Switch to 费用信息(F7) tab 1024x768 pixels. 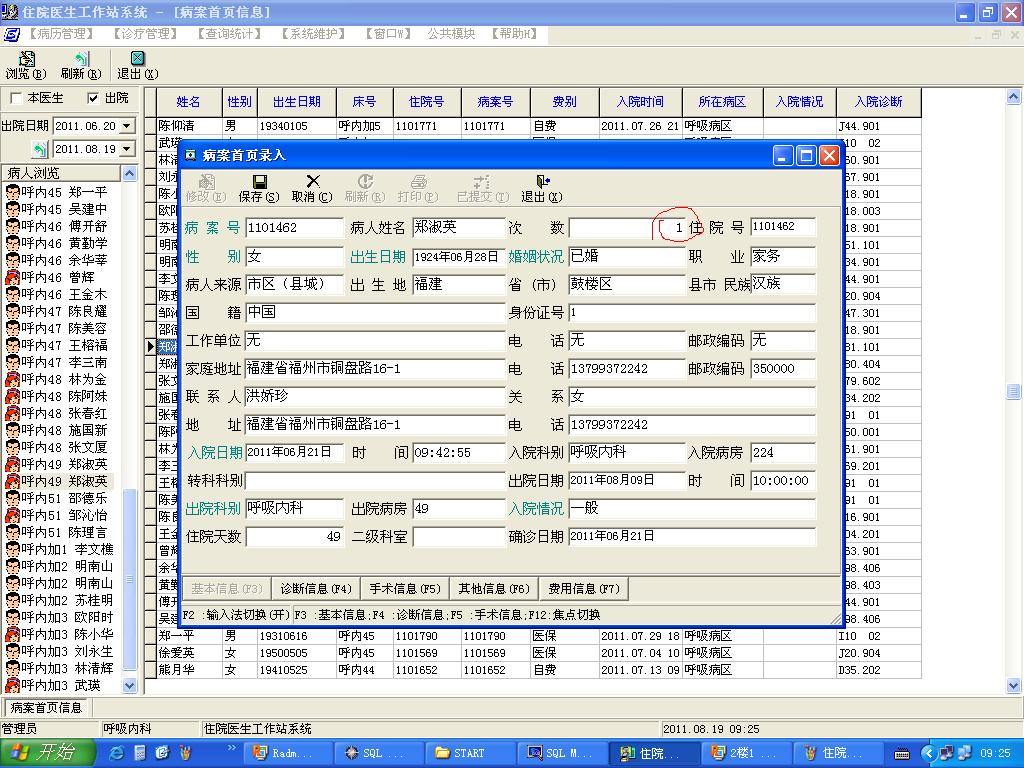pyautogui.click(x=584, y=588)
